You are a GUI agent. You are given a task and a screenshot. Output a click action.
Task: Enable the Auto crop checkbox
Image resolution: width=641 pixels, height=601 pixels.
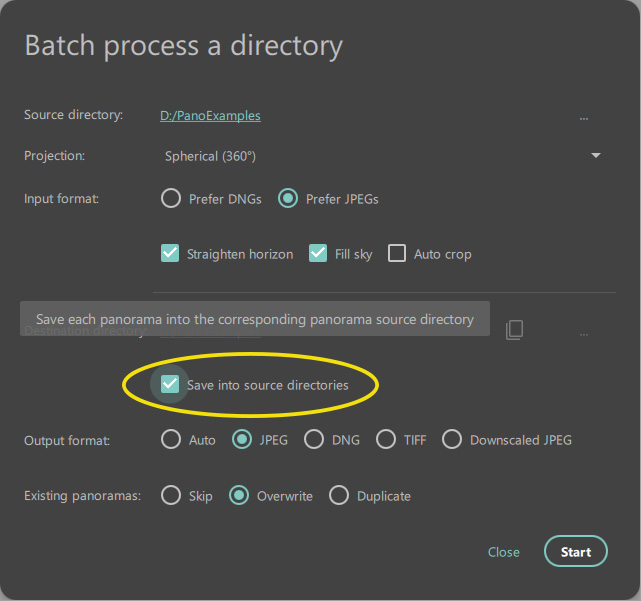point(397,254)
